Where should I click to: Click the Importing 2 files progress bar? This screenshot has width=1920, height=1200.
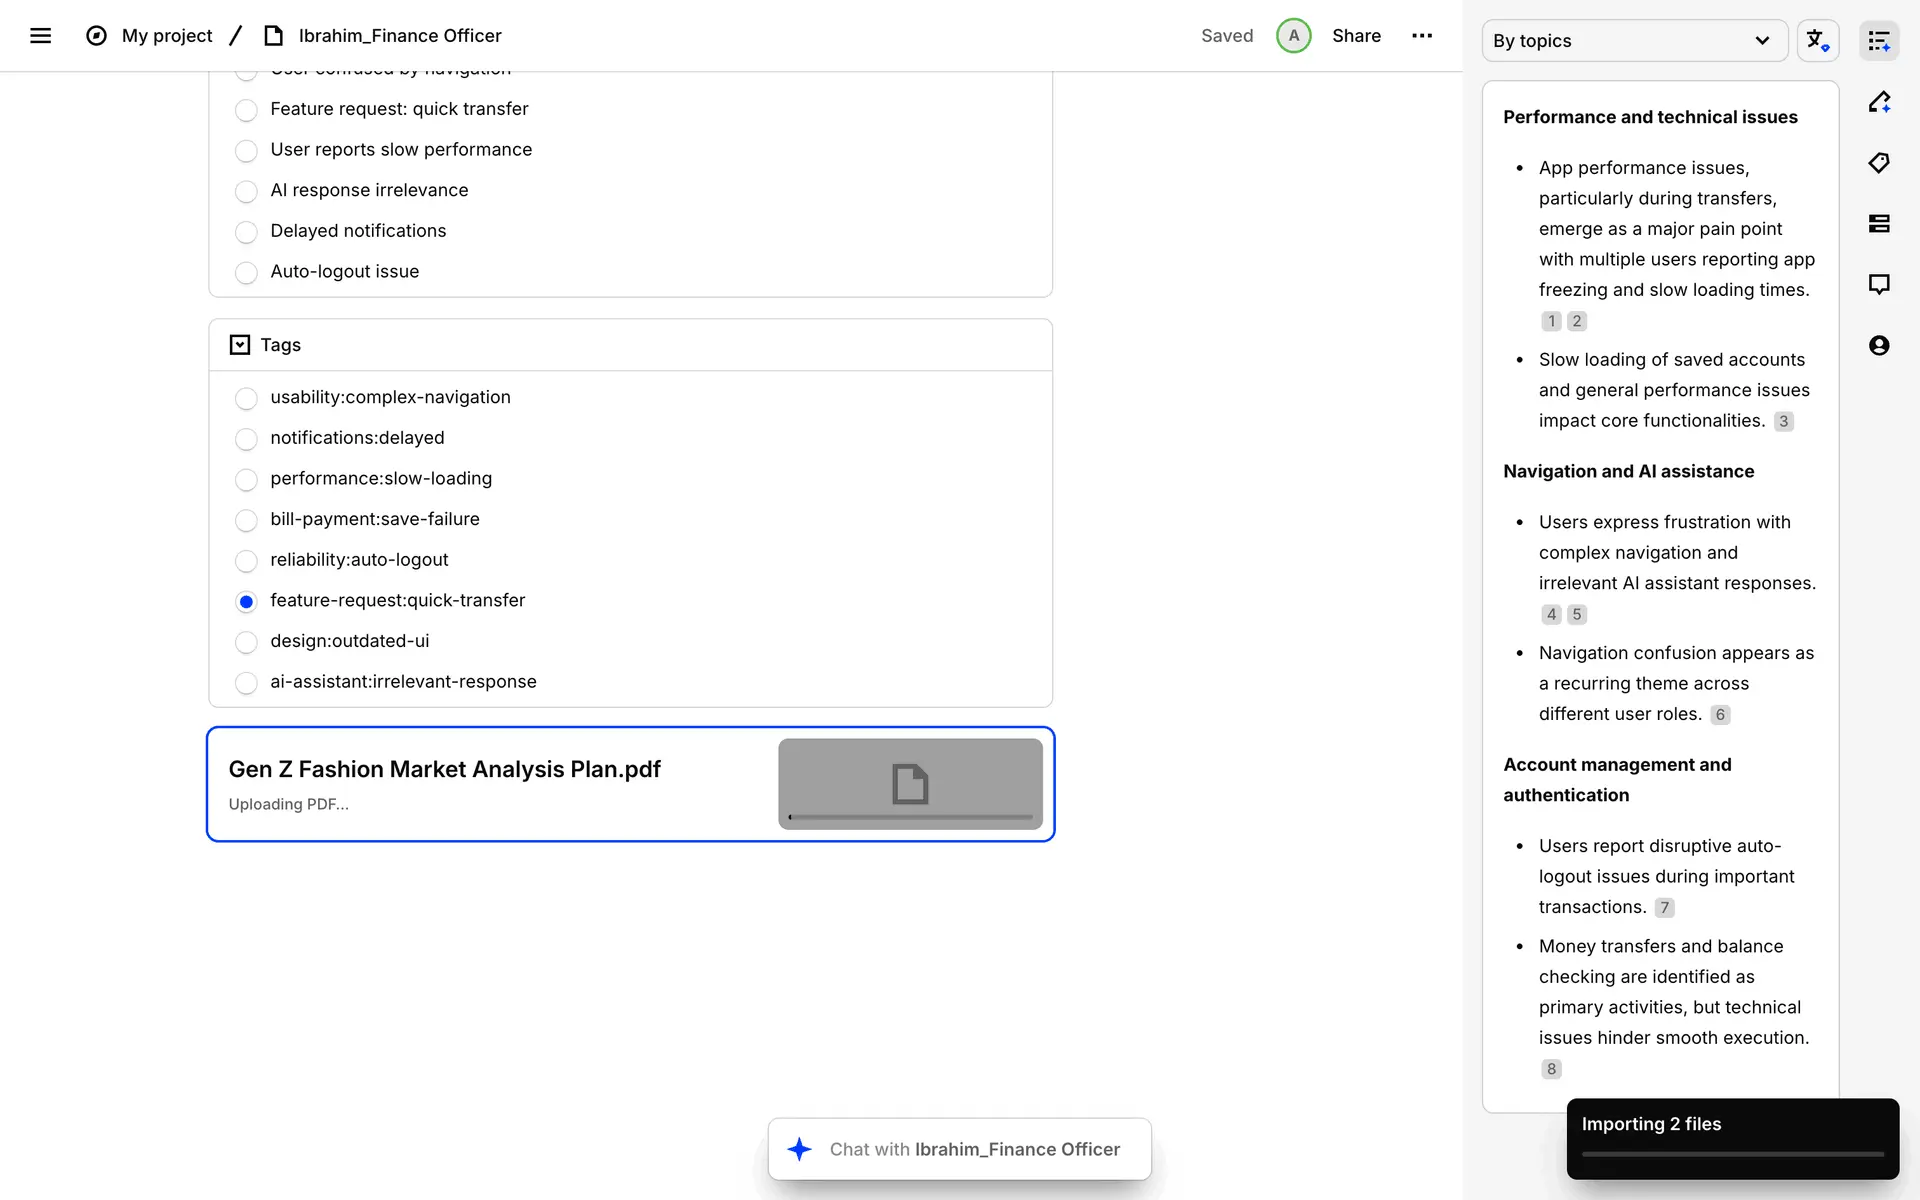(x=1732, y=1154)
